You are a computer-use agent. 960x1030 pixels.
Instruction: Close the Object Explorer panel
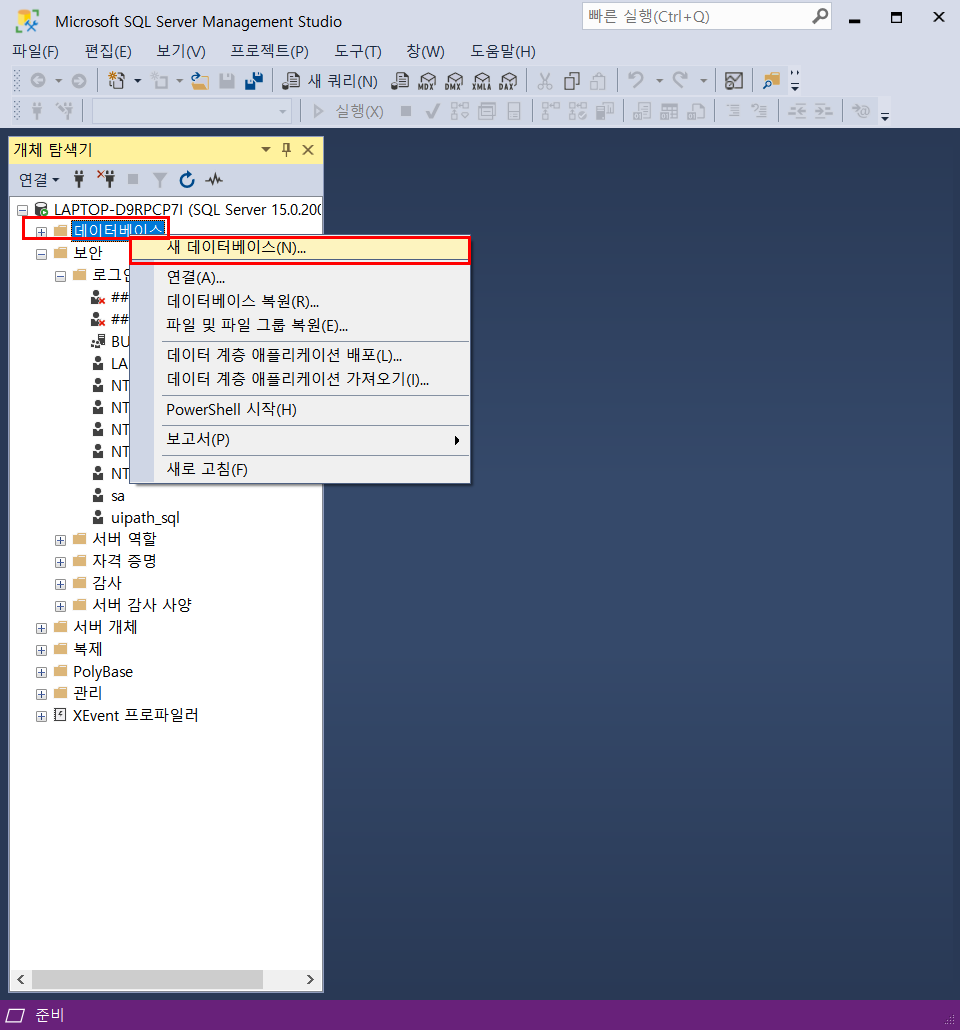tap(308, 150)
